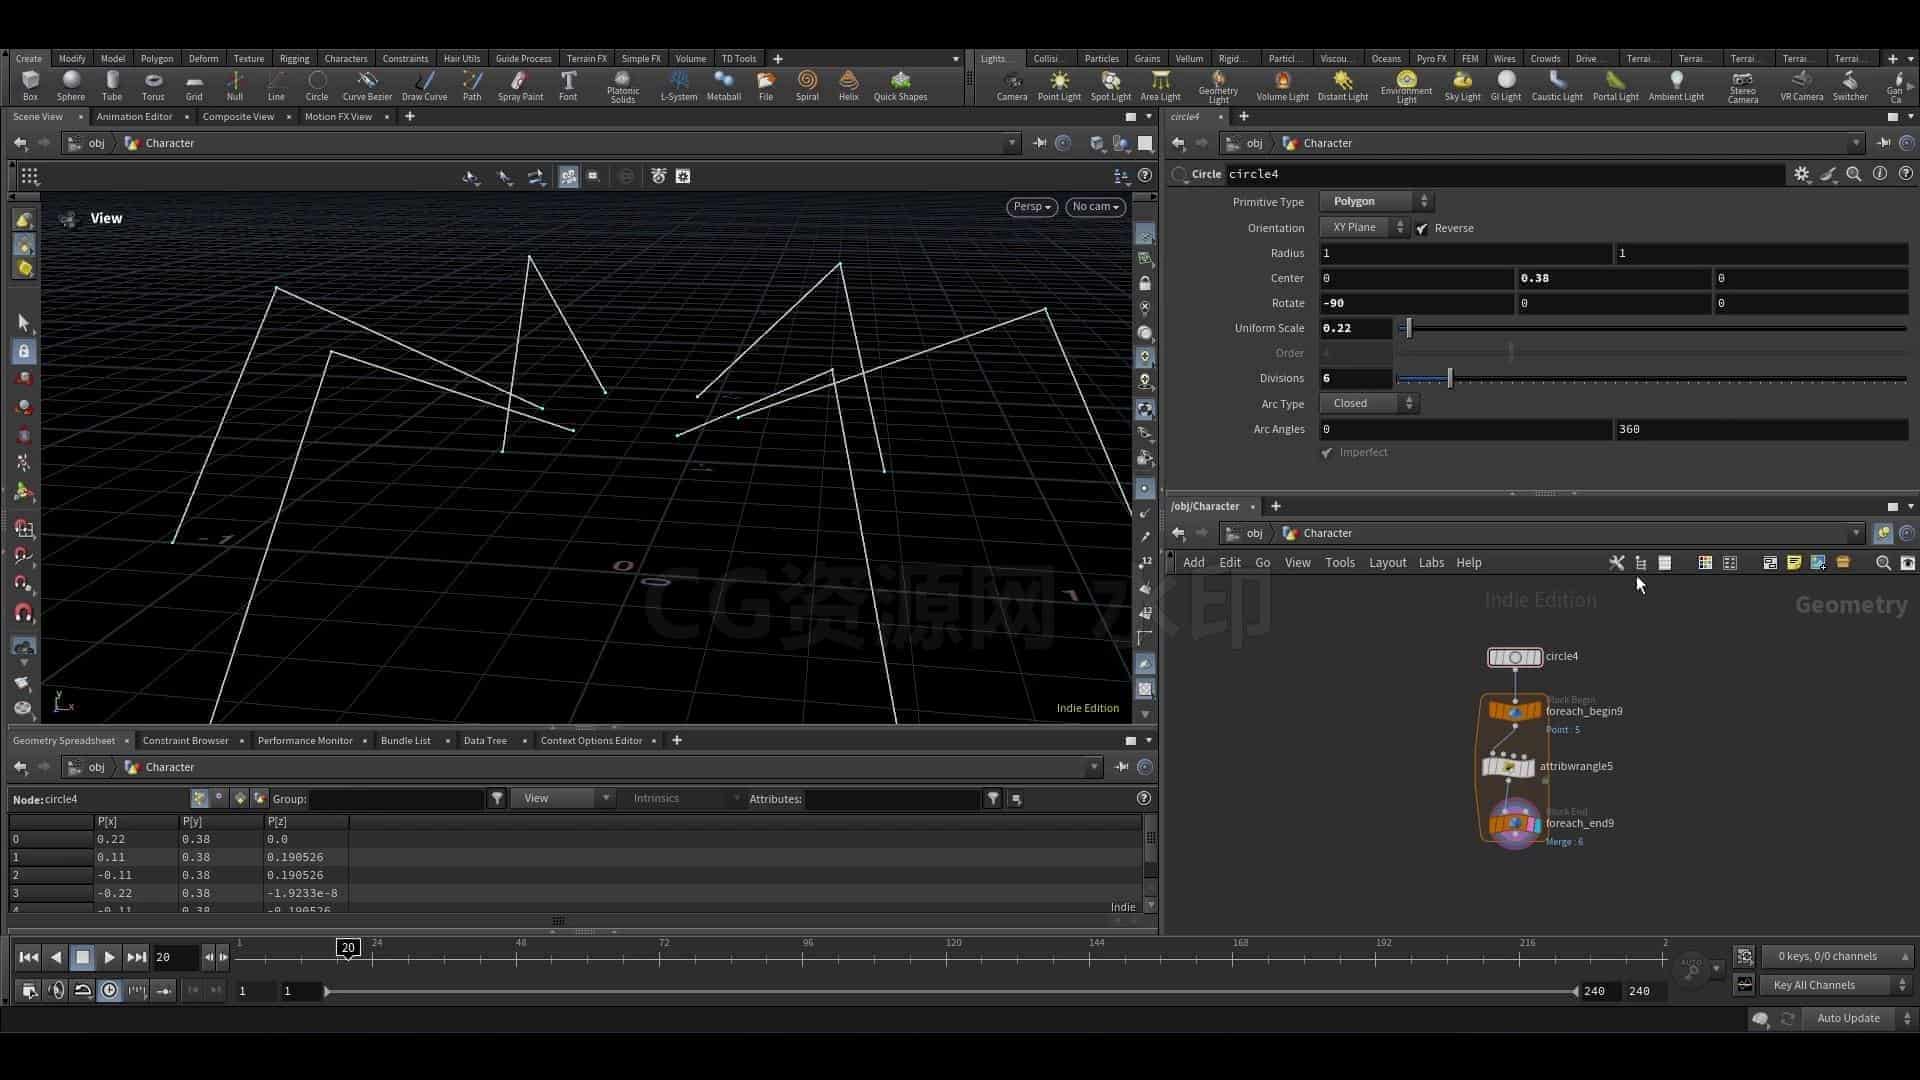1920x1080 pixels.
Task: Open the Primitive Type dropdown
Action: (1376, 202)
